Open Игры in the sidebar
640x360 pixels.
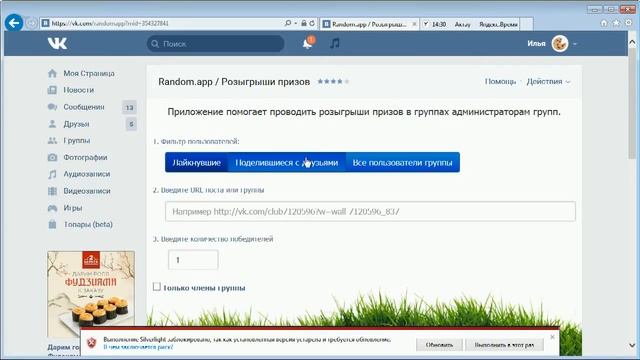[x=73, y=208]
